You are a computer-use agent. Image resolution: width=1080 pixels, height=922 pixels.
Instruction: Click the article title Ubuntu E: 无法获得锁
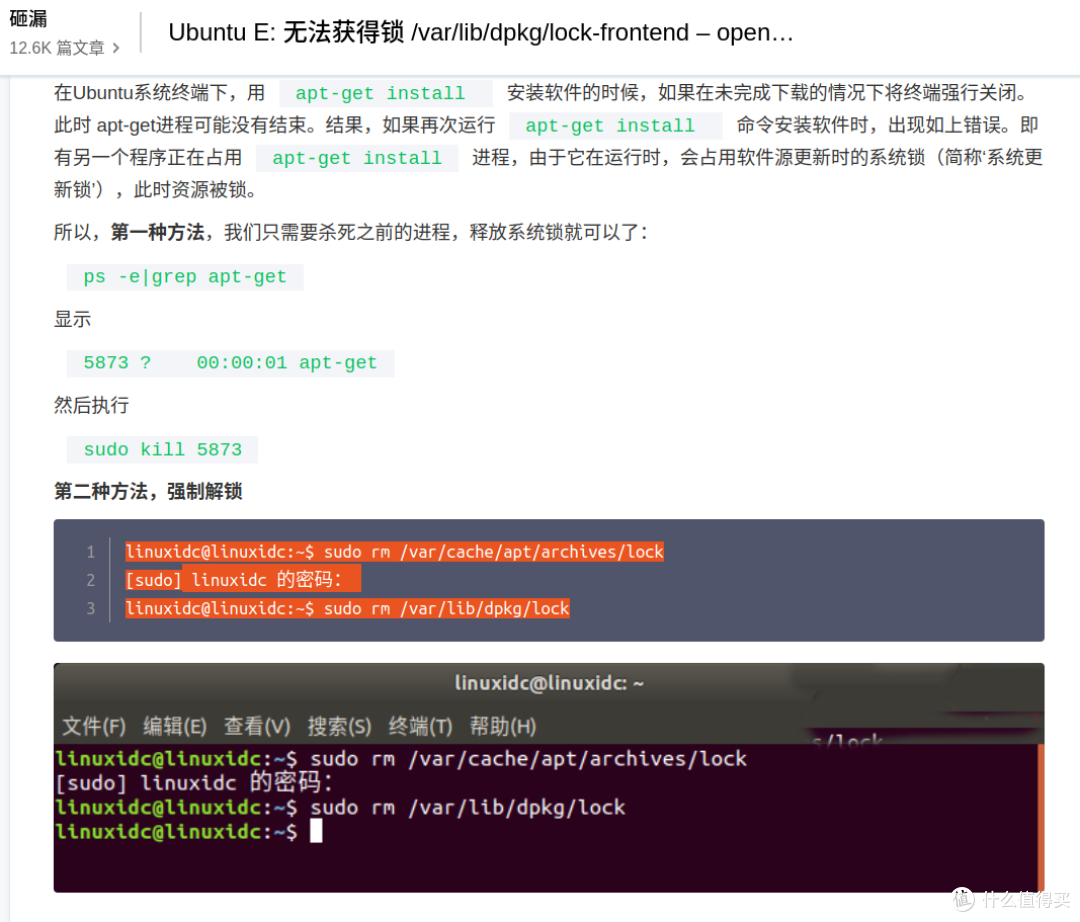coord(481,32)
